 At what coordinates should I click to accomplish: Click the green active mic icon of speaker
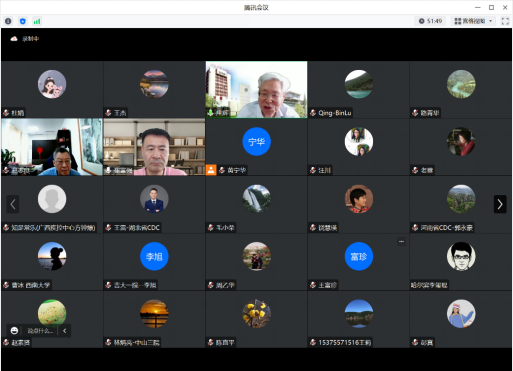coord(210,113)
